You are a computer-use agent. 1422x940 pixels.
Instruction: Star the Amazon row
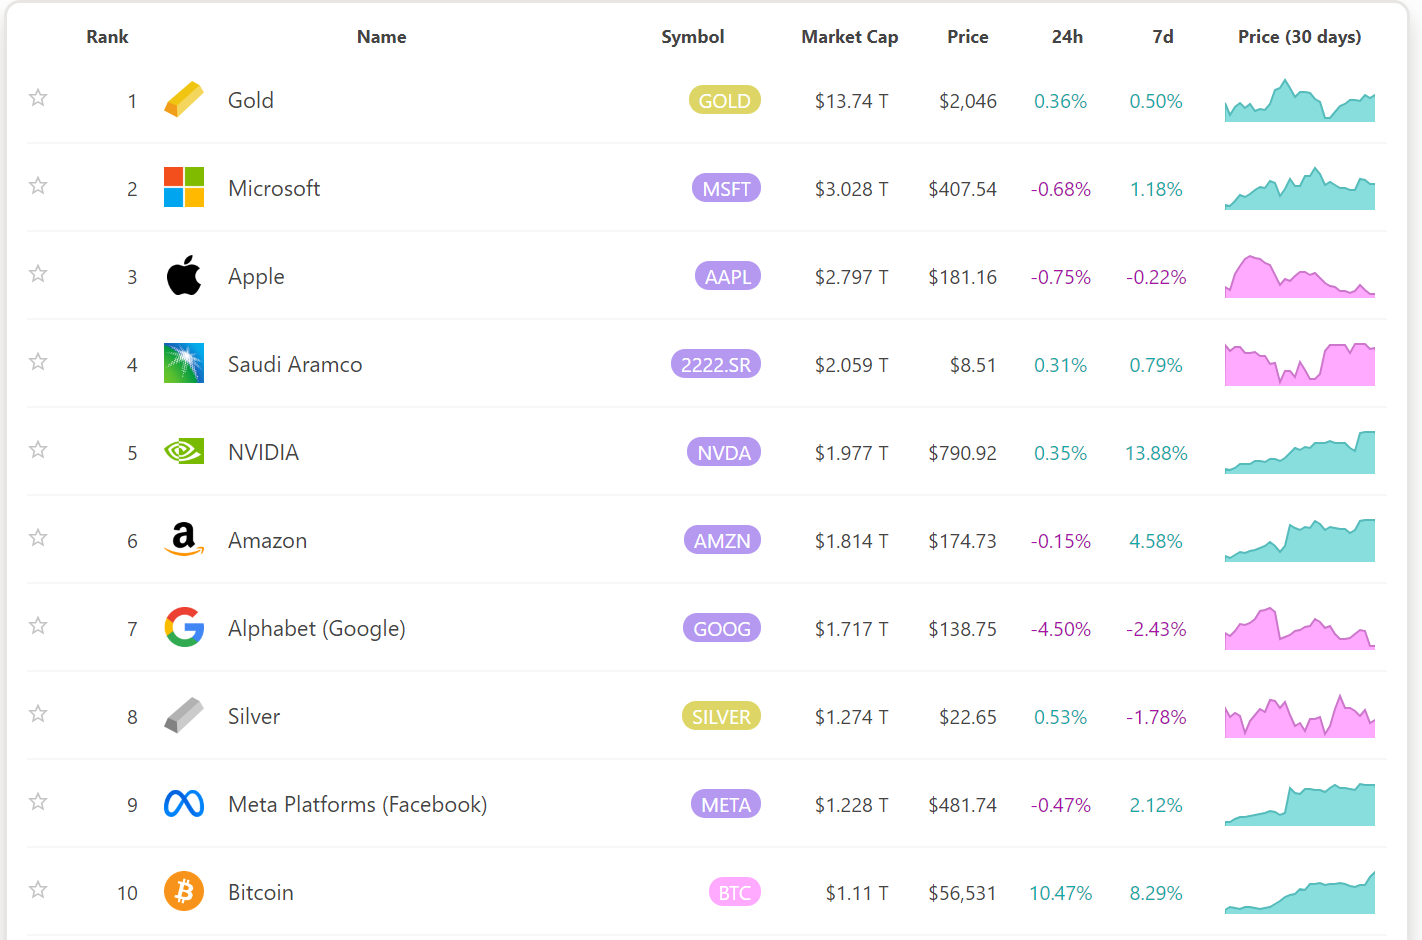tap(38, 537)
